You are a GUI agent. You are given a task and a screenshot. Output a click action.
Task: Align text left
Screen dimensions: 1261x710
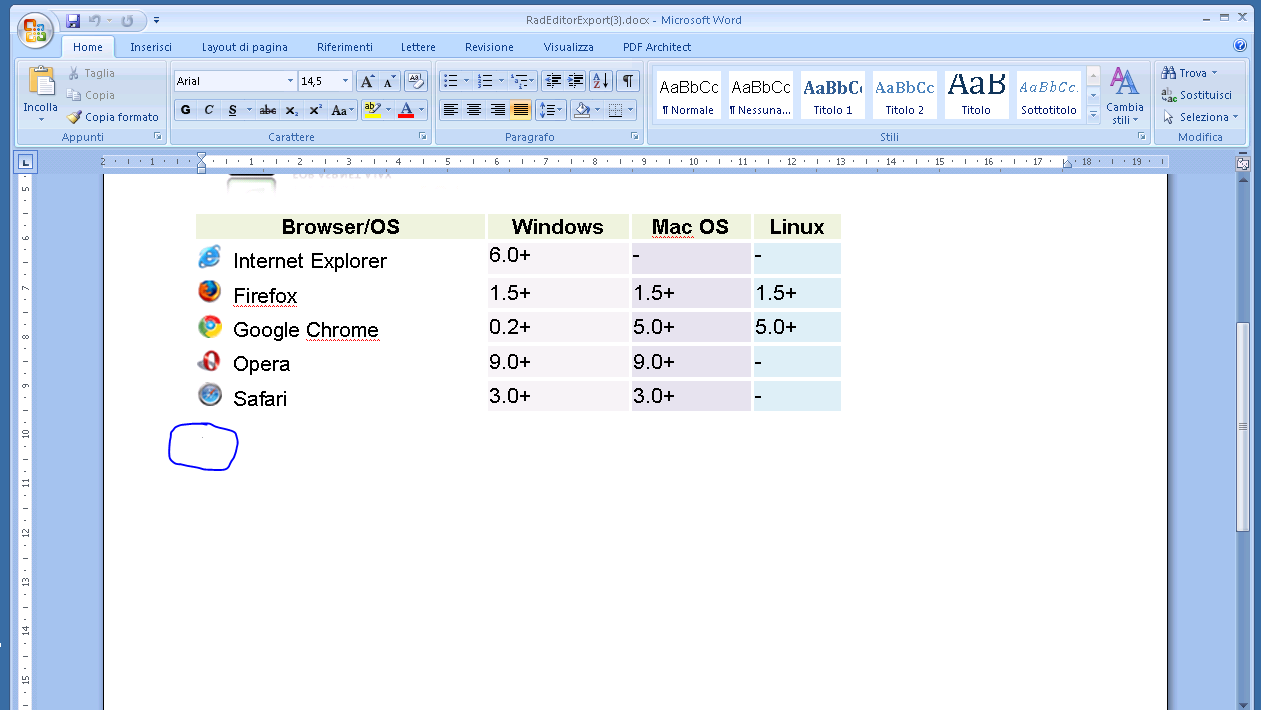click(x=451, y=110)
